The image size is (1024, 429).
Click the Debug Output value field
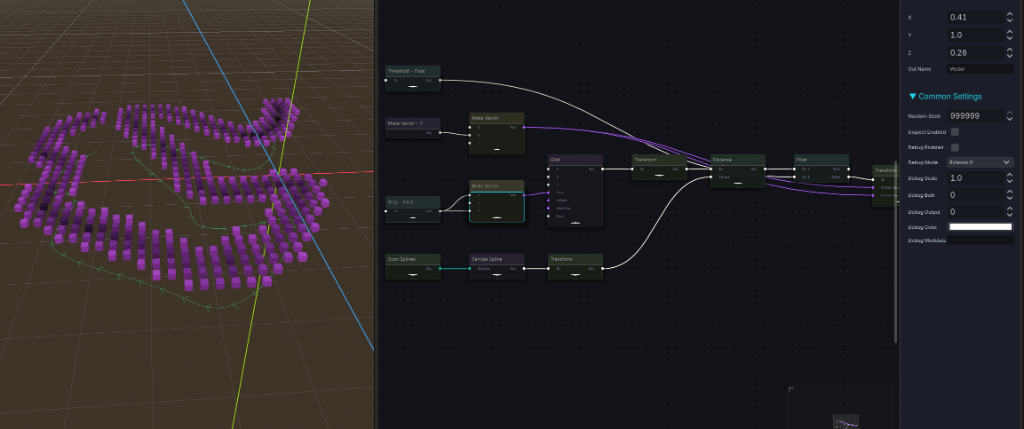pyautogui.click(x=976, y=212)
